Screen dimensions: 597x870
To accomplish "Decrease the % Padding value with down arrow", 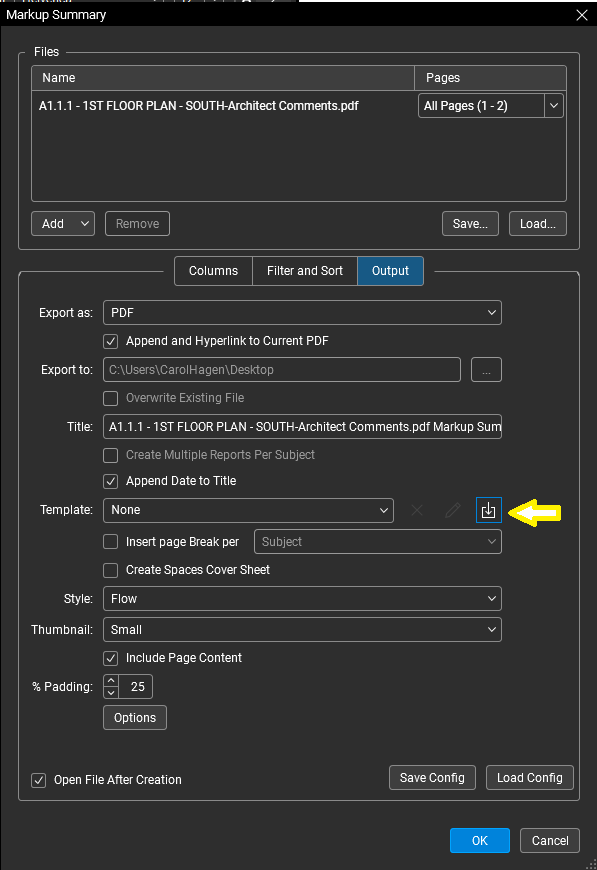I will tap(111, 692).
